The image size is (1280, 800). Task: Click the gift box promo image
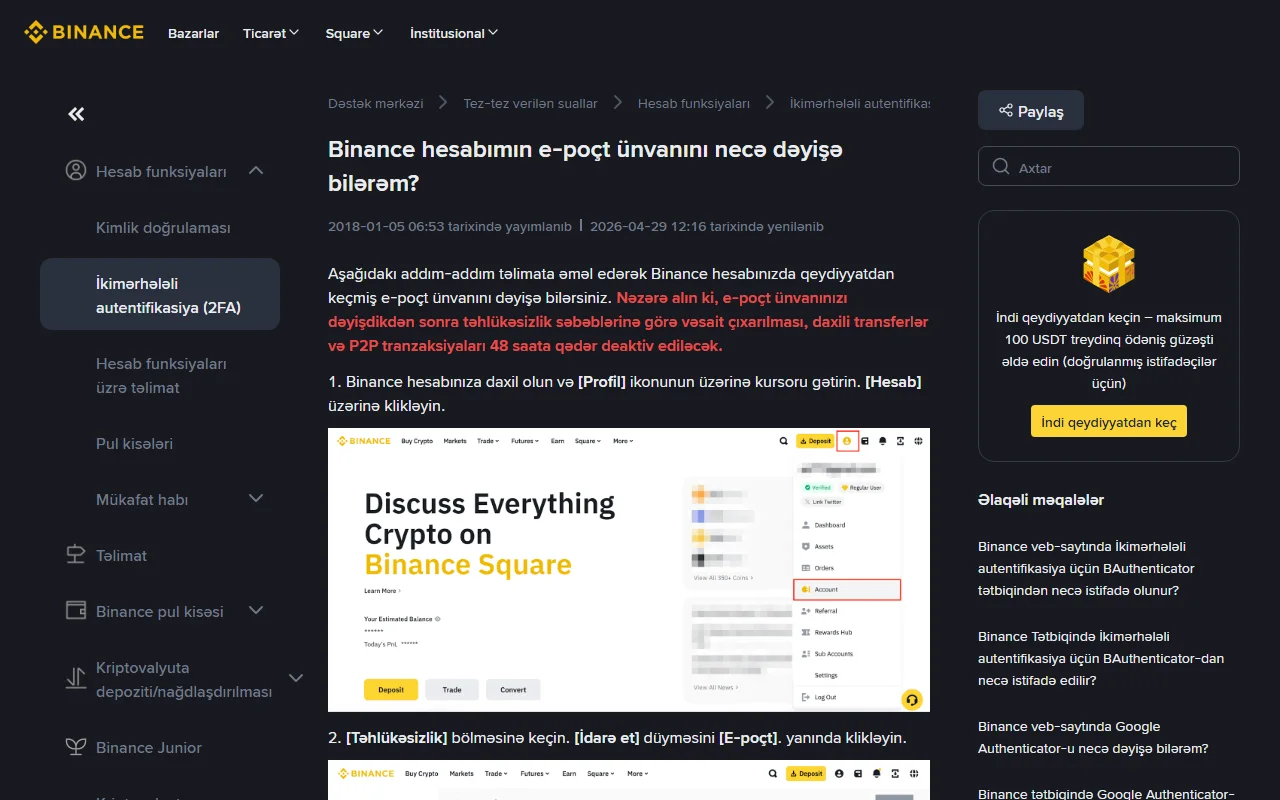(x=1108, y=263)
